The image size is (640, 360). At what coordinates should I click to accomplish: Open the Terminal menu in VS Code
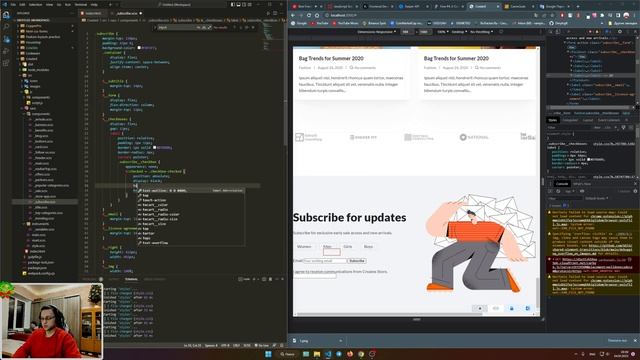coord(81,4)
